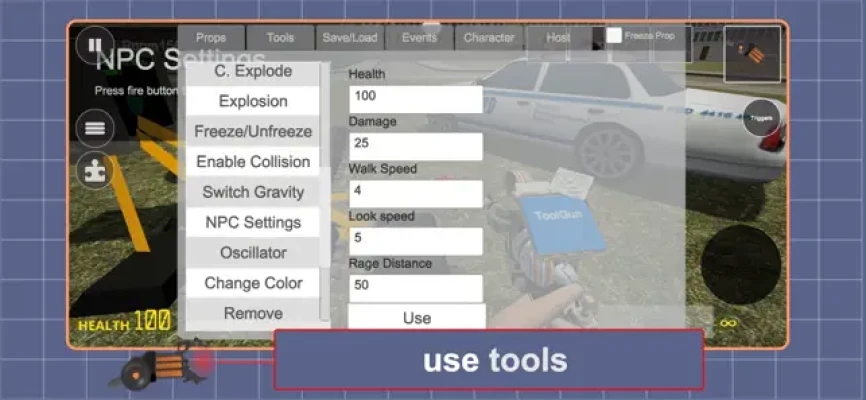Toggle the Freeze Prop checkbox
866x400 pixels.
coord(614,35)
